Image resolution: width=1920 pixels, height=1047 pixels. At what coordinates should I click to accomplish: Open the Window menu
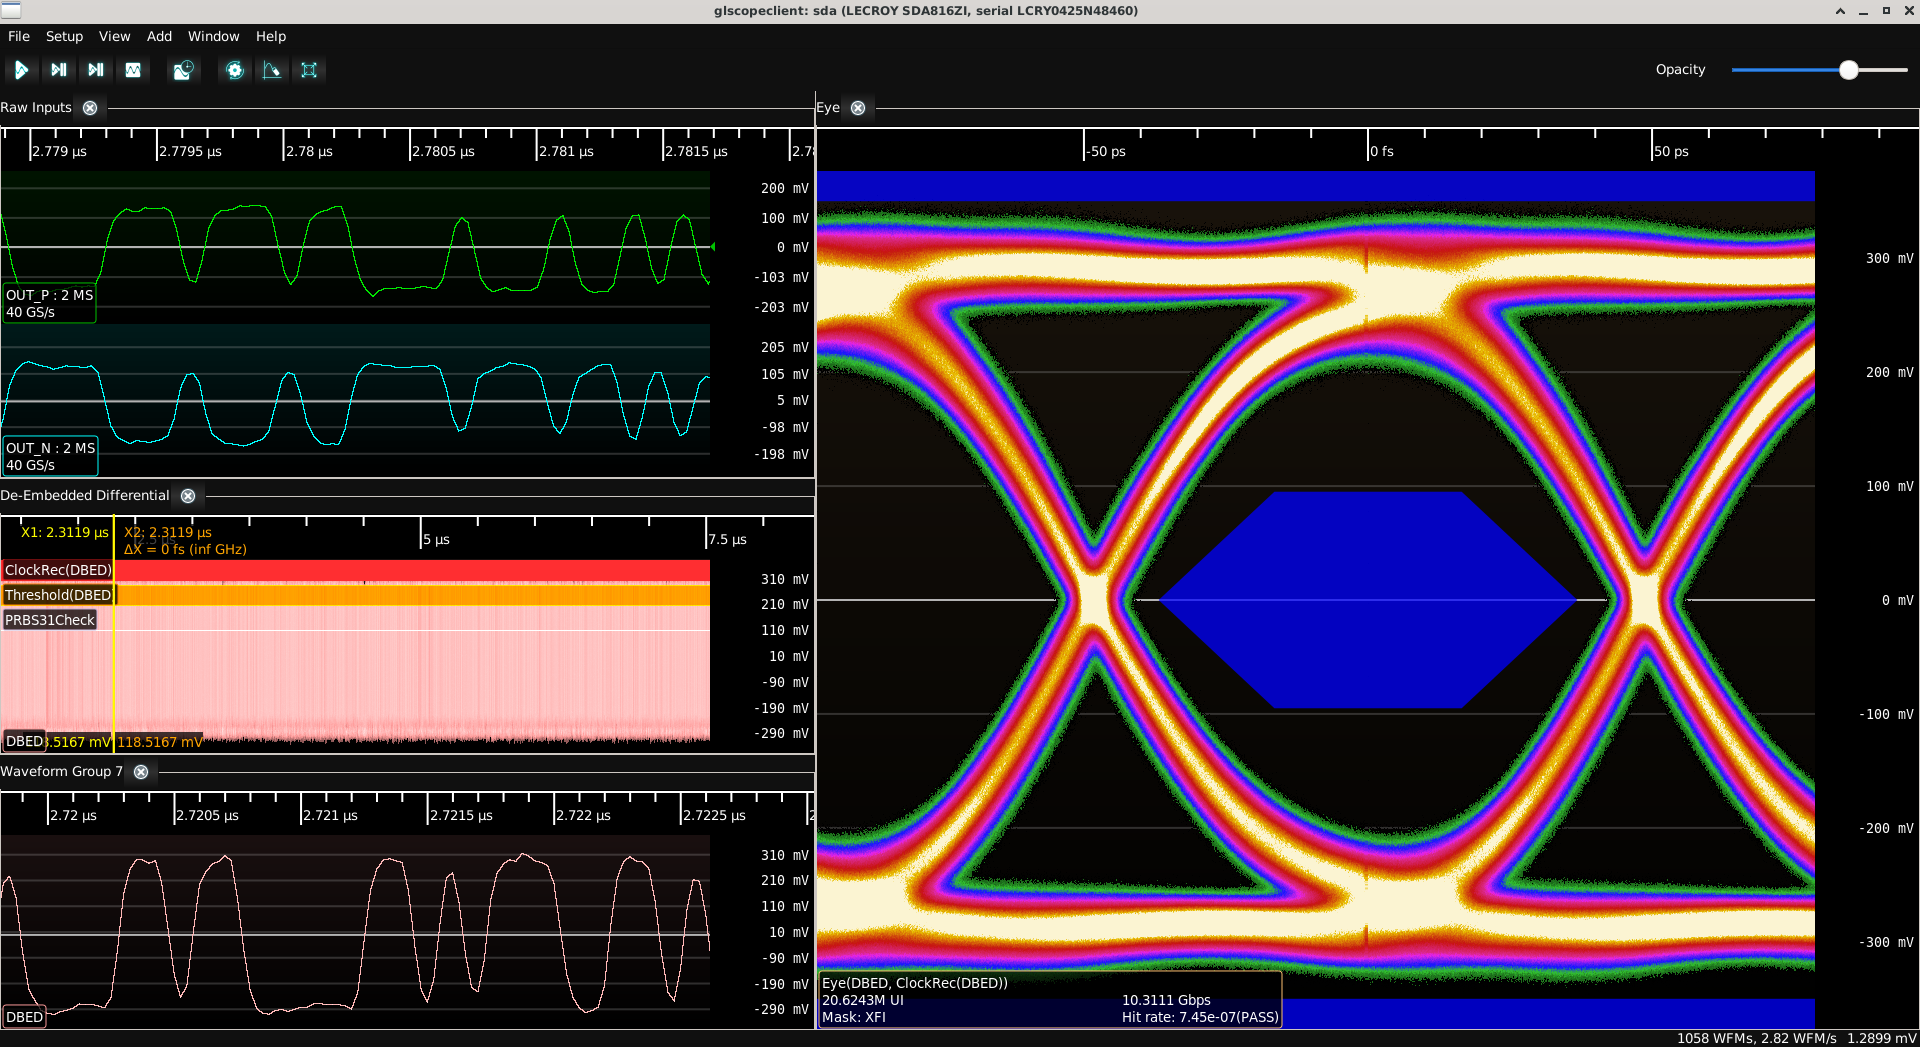(213, 36)
